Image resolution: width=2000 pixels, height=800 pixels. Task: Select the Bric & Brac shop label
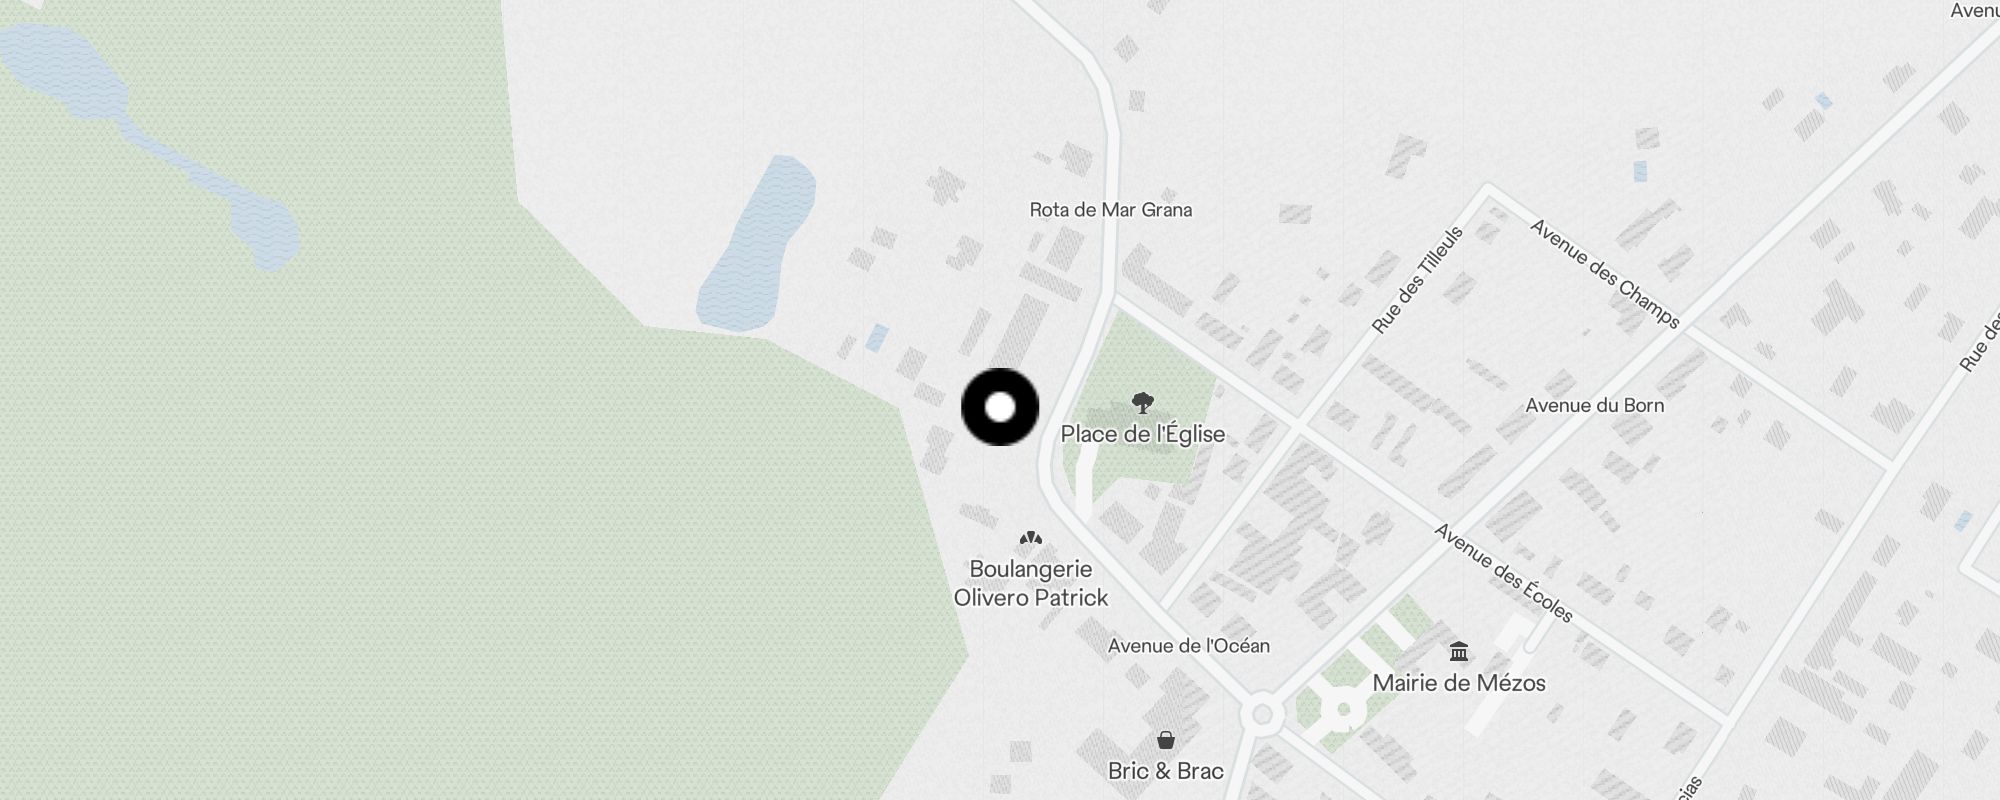[1166, 771]
